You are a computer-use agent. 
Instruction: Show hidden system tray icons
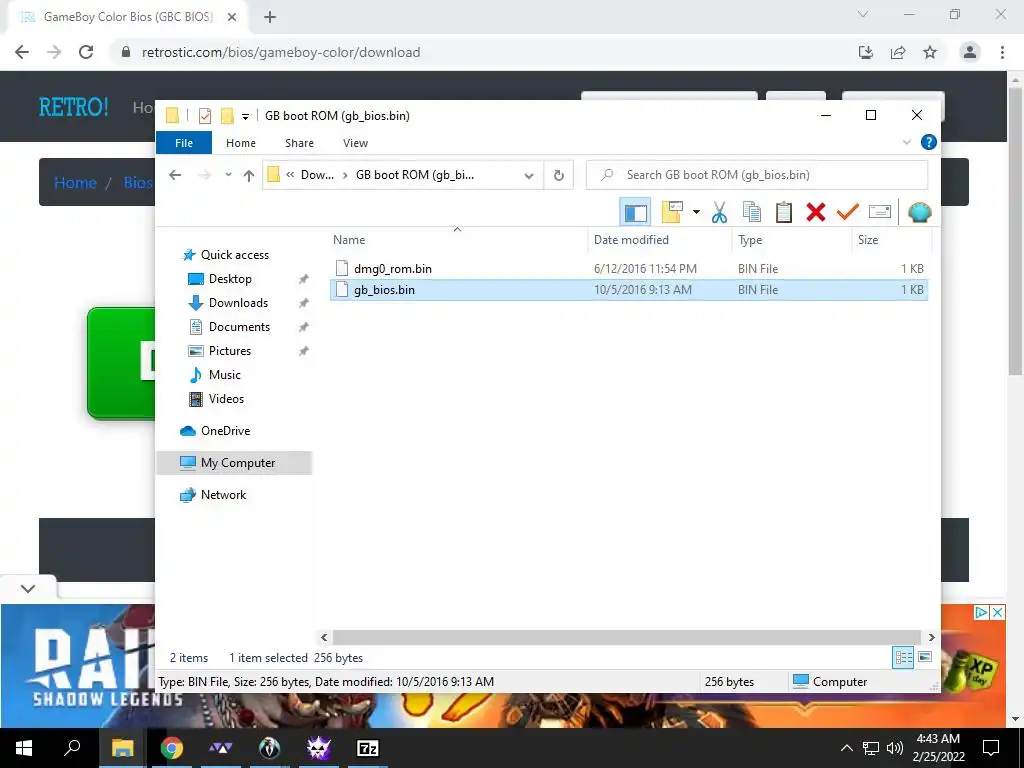point(846,748)
